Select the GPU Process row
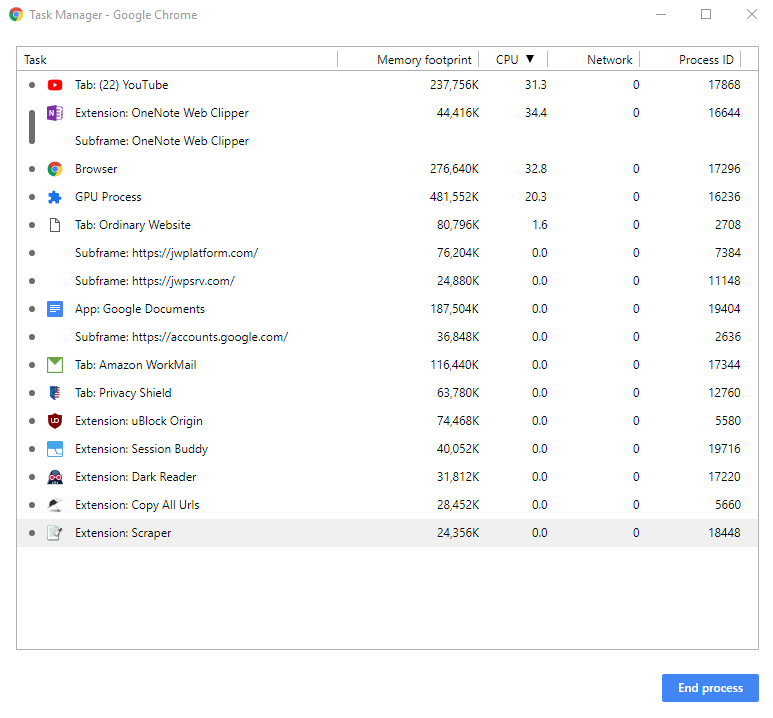 tap(387, 197)
